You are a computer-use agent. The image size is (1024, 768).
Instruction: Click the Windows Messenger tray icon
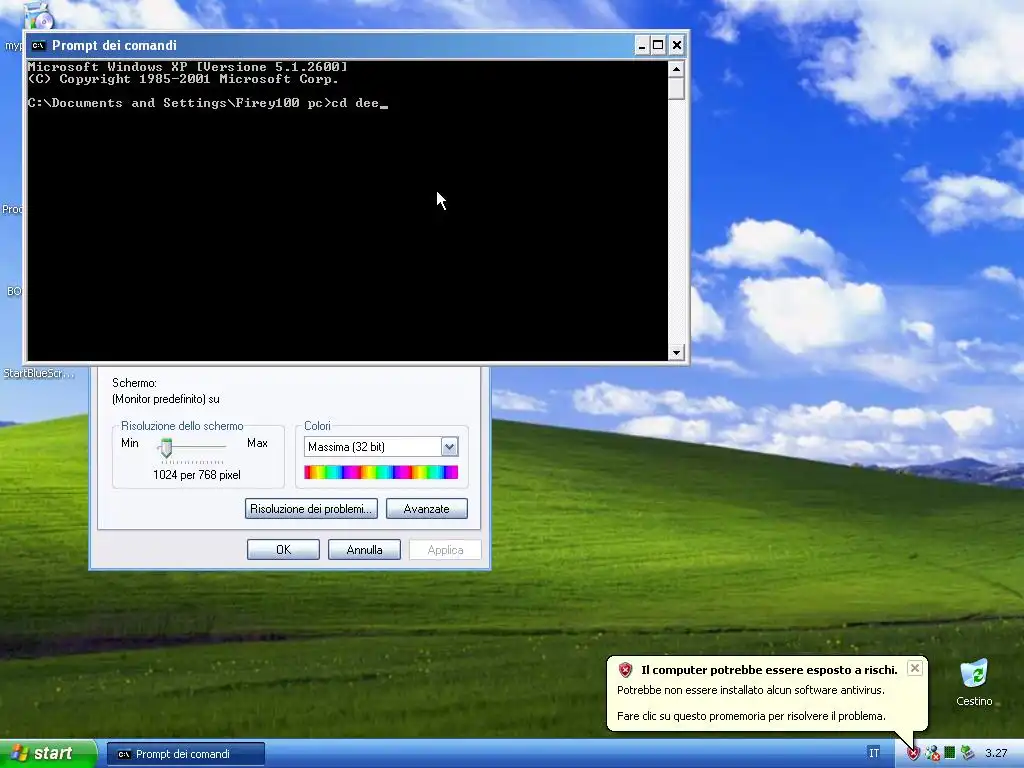coord(932,753)
